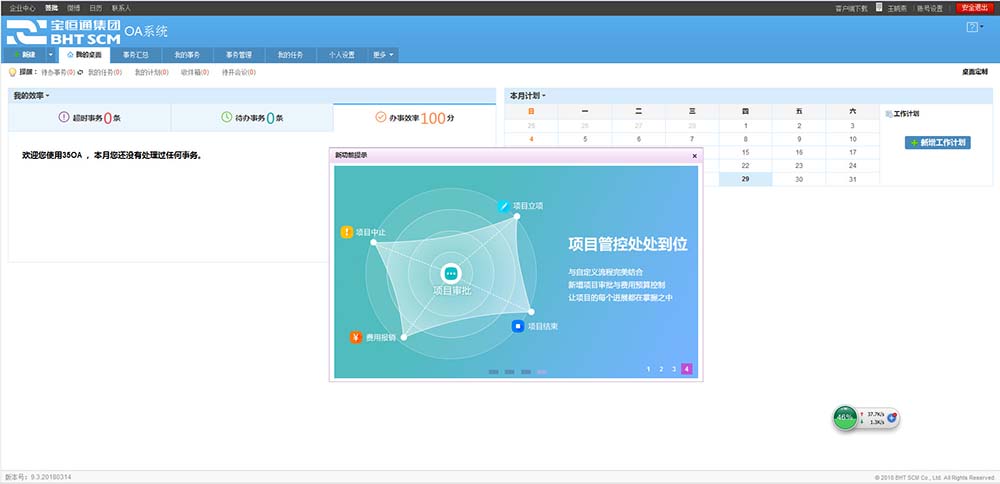Click the 桌面定制 link
Screen dimensions: 1000x484
974,73
